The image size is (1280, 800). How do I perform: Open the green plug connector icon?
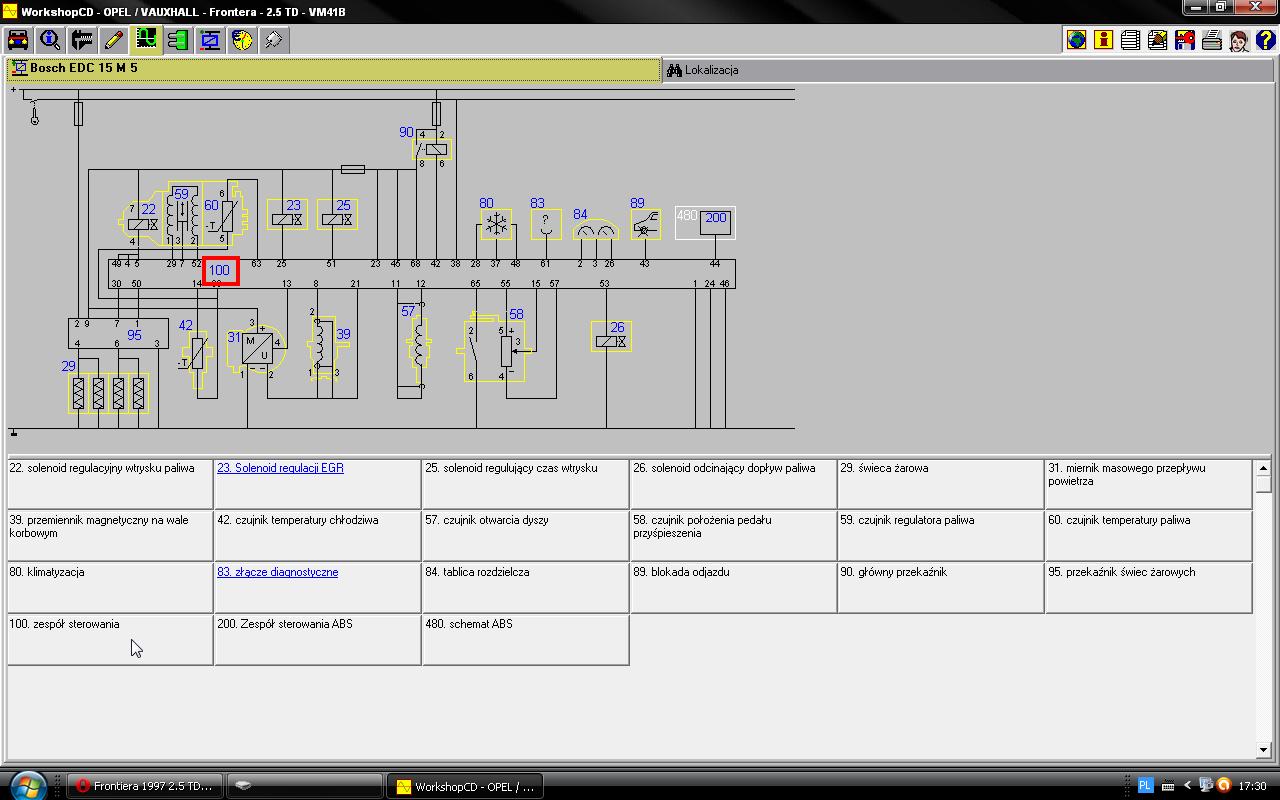[178, 40]
